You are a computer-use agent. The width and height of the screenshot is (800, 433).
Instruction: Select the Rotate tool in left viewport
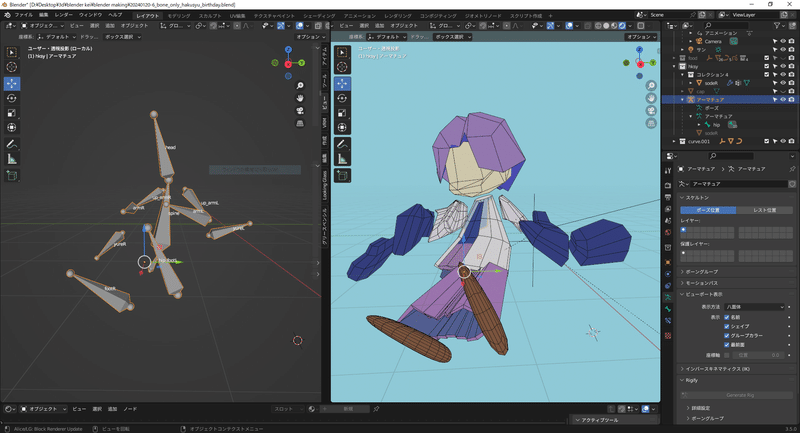coord(12,98)
